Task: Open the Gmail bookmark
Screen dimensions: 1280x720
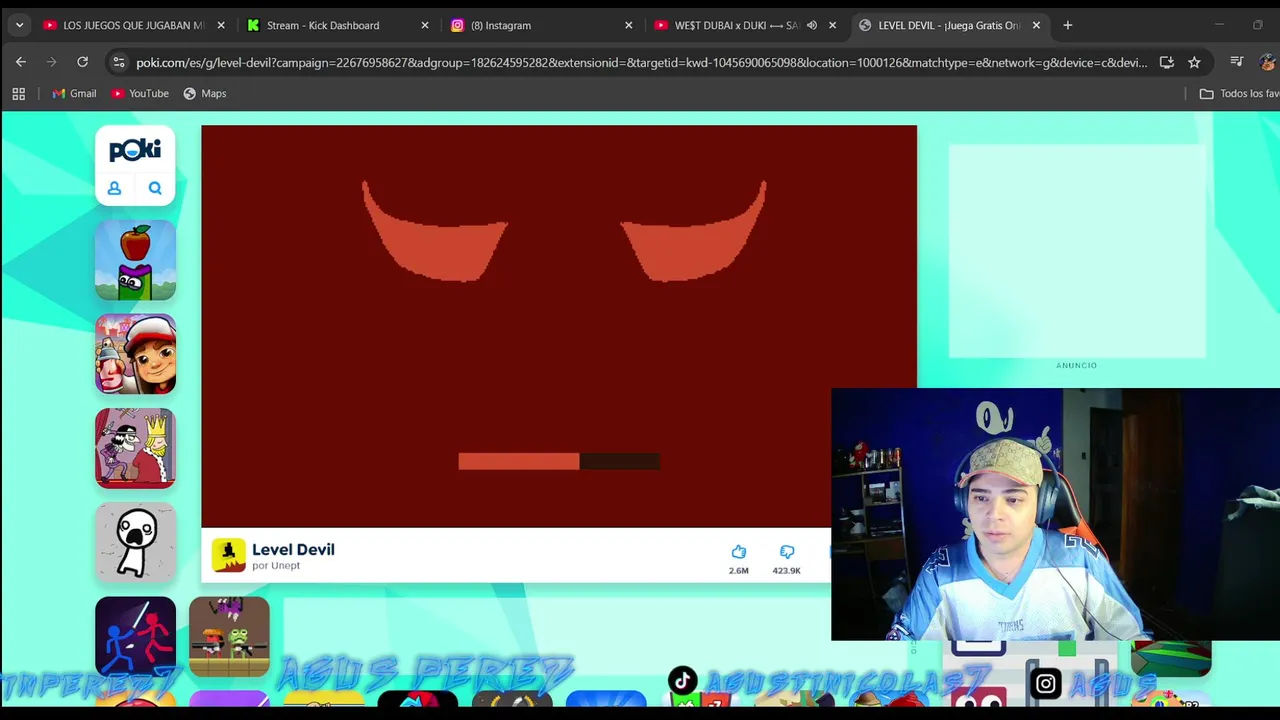Action: (x=74, y=93)
